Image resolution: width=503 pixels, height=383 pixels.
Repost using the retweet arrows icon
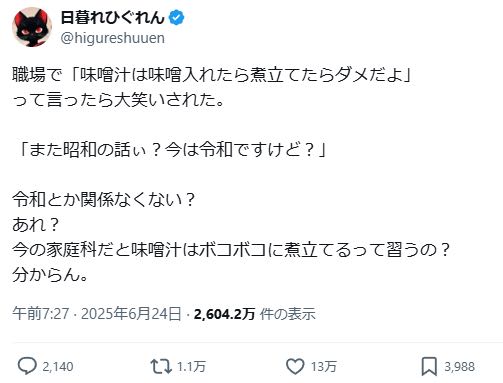[x=161, y=366]
